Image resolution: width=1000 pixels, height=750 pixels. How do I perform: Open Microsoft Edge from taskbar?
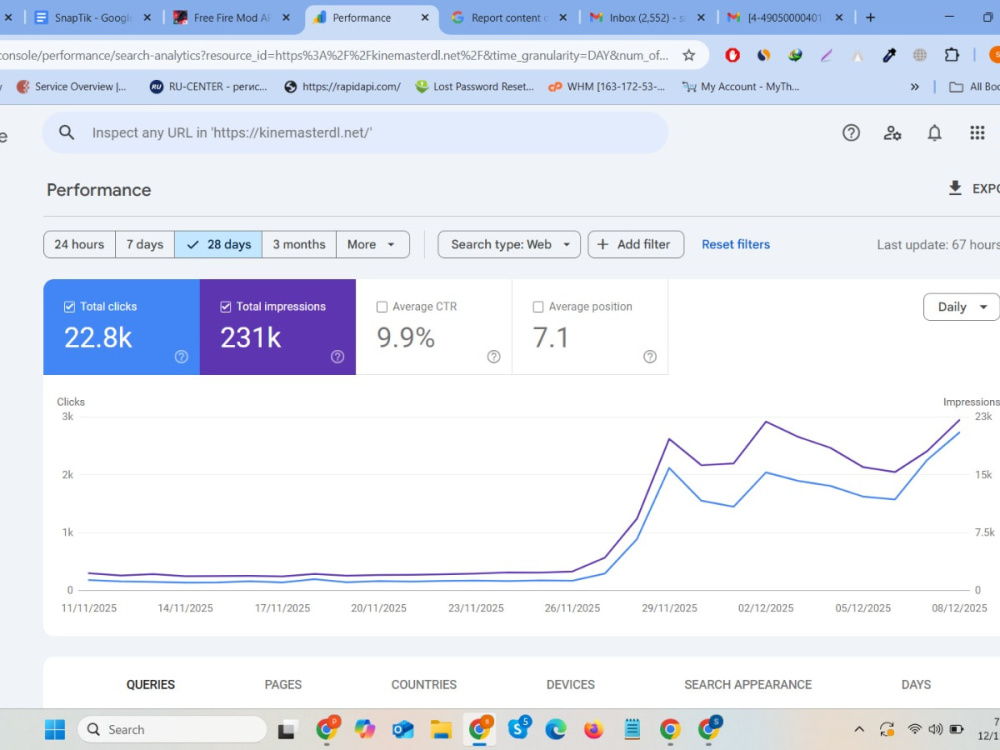click(x=555, y=729)
